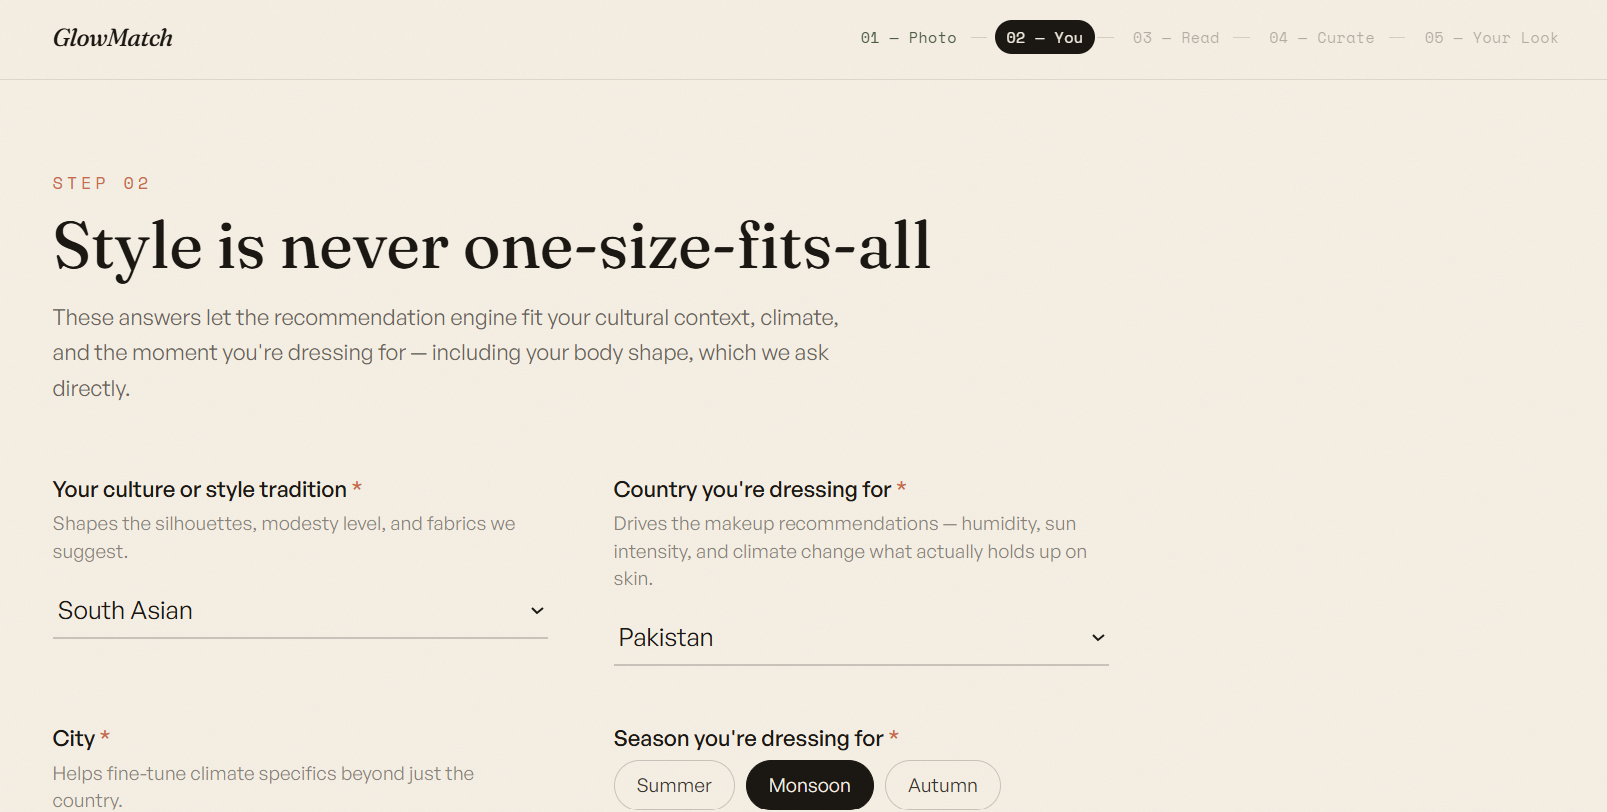The width and height of the screenshot is (1607, 812).
Task: Open the Pakistan country select
Action: (861, 638)
